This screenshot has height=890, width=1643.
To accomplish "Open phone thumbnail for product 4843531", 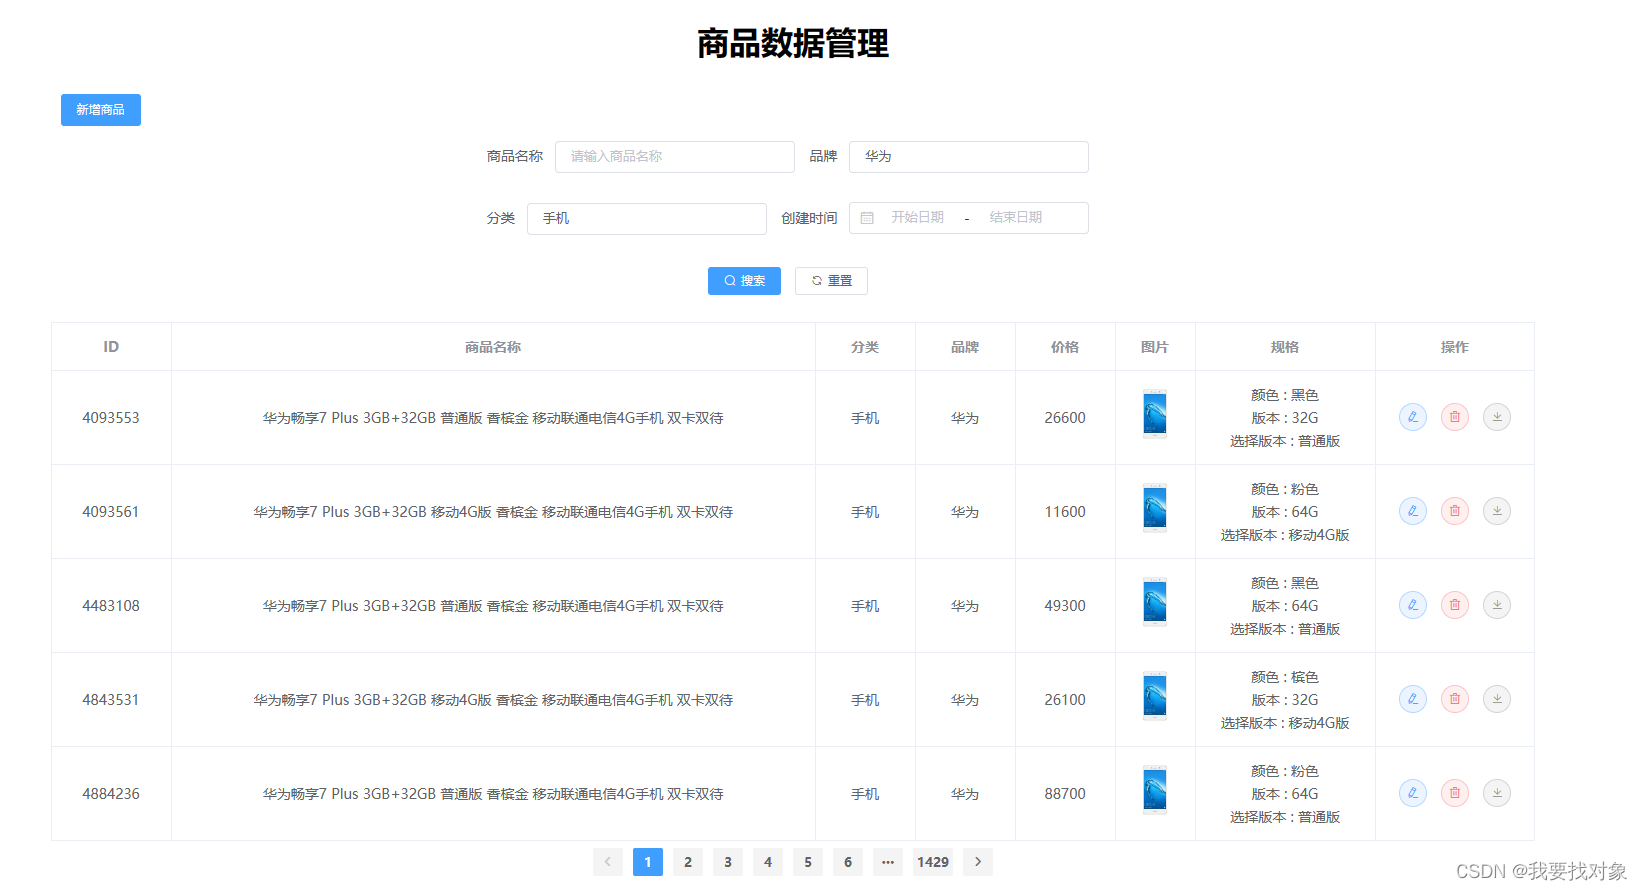I will click(x=1155, y=696).
